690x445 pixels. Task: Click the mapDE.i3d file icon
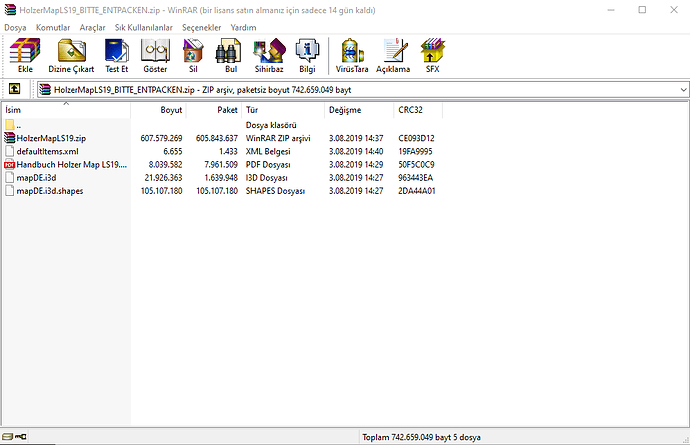[10, 177]
